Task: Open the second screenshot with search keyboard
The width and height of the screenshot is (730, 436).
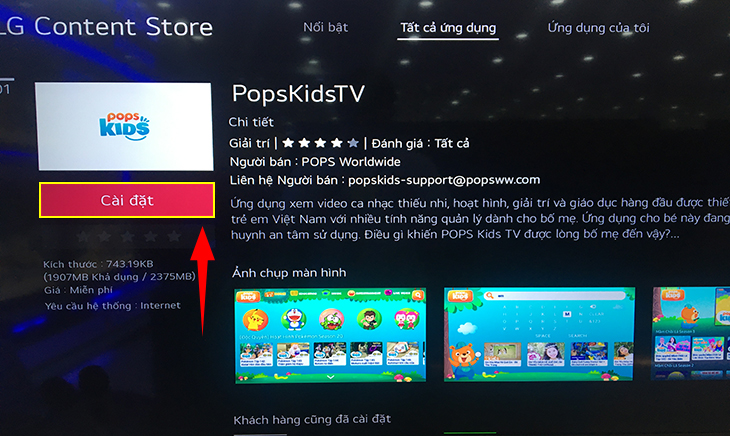Action: coord(539,335)
